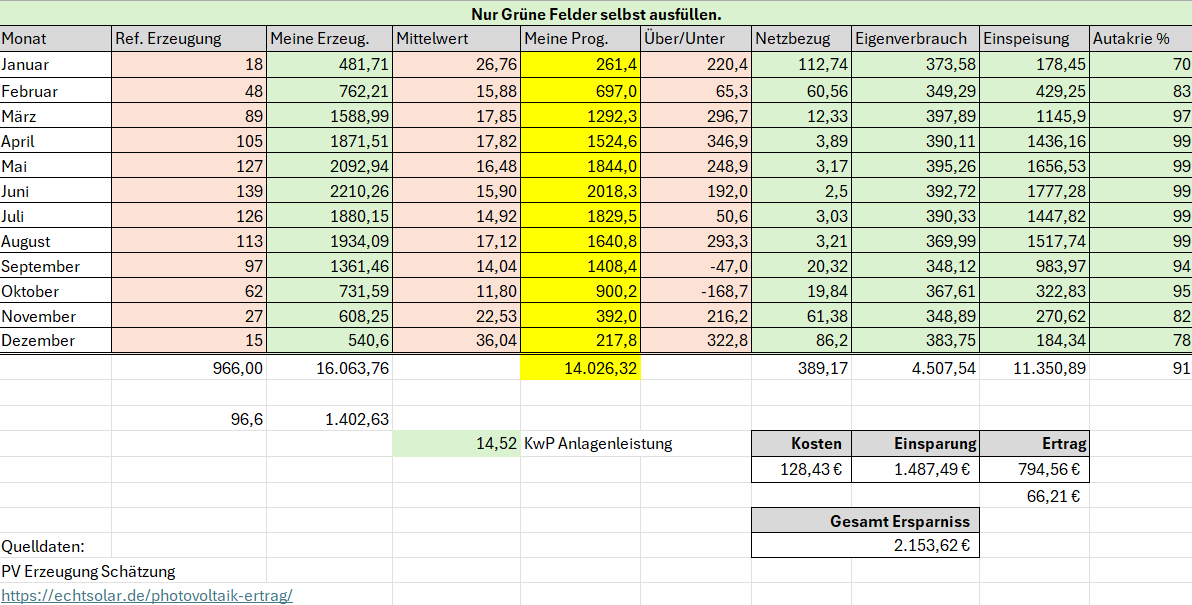The height and width of the screenshot is (605, 1192).
Task: Select the 'Nur Grüne Felder selbst ausfüllen' title cell
Action: [x=596, y=14]
